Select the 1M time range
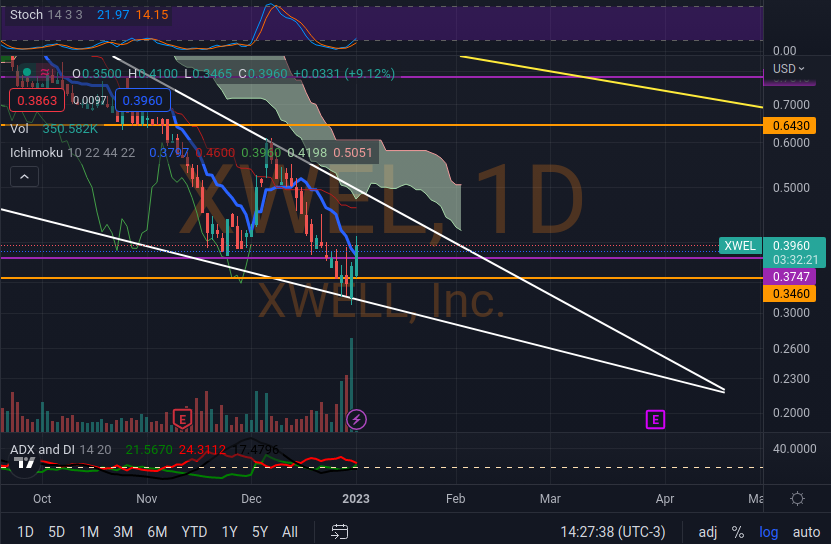The width and height of the screenshot is (831, 544). [89, 531]
